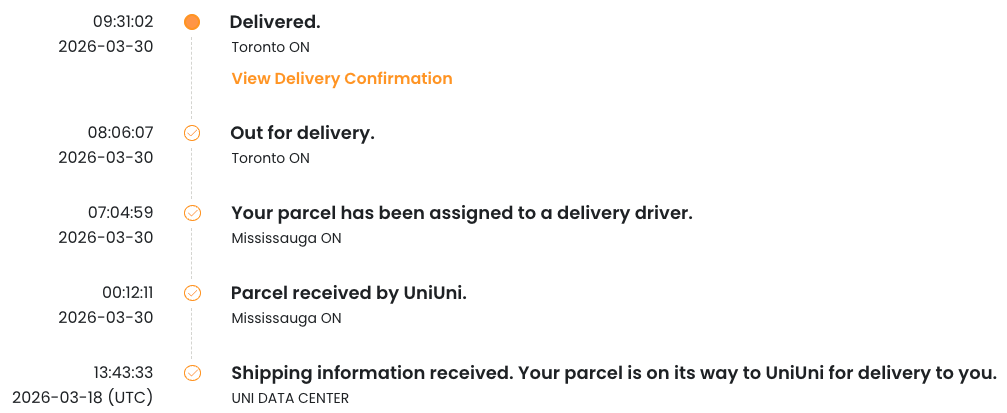Click the 2026-03-18 (UTC) date
Viewport: 1007px width, 413px height.
83,398
